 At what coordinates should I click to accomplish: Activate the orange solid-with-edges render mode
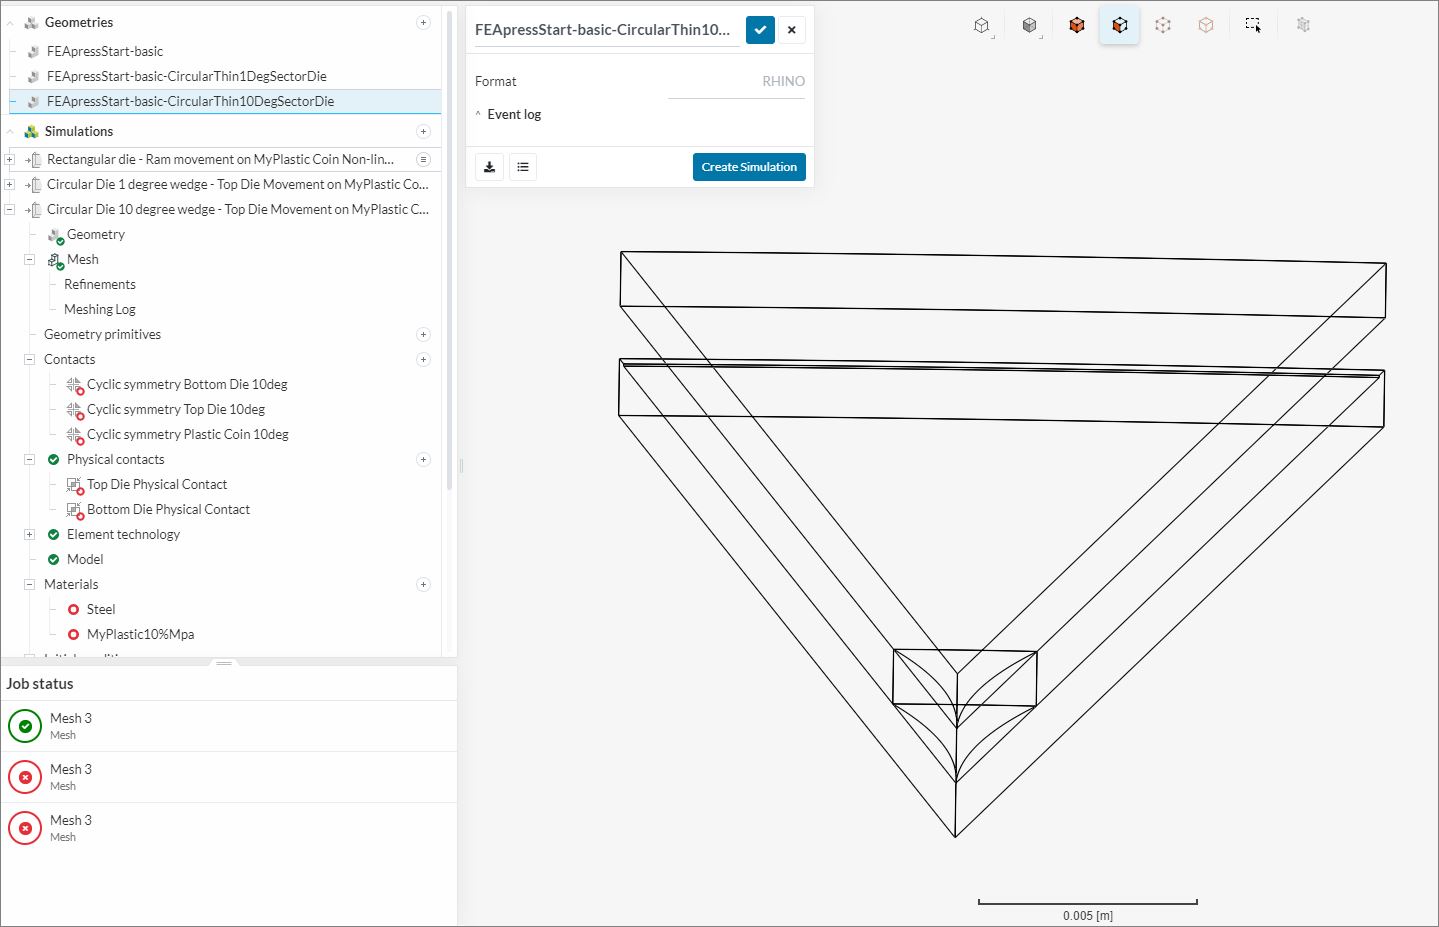(x=1076, y=25)
